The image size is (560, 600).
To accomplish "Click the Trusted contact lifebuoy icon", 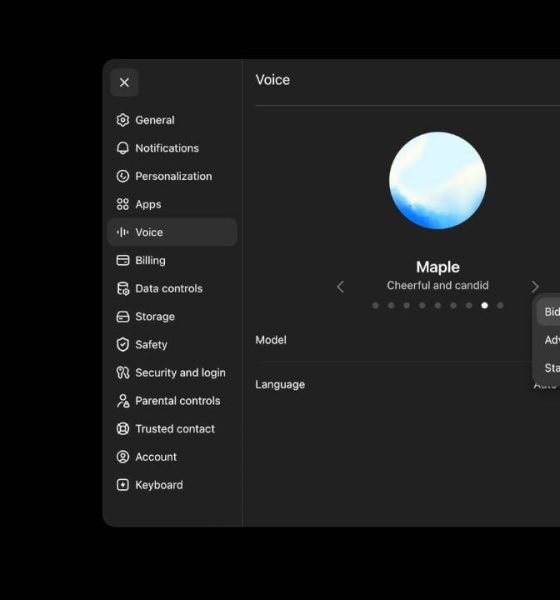I will [122, 429].
